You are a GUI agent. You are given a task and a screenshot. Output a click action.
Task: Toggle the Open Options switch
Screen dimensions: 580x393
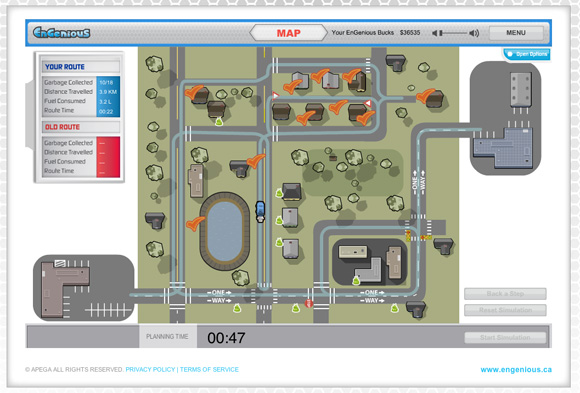(x=527, y=54)
